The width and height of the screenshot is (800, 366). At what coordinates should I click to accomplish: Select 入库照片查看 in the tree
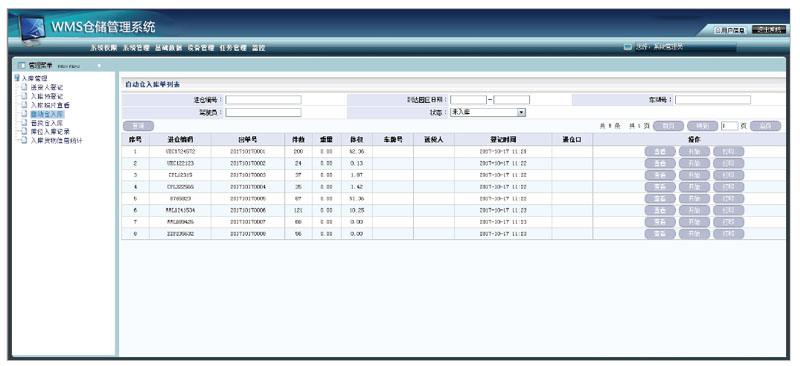(50, 105)
